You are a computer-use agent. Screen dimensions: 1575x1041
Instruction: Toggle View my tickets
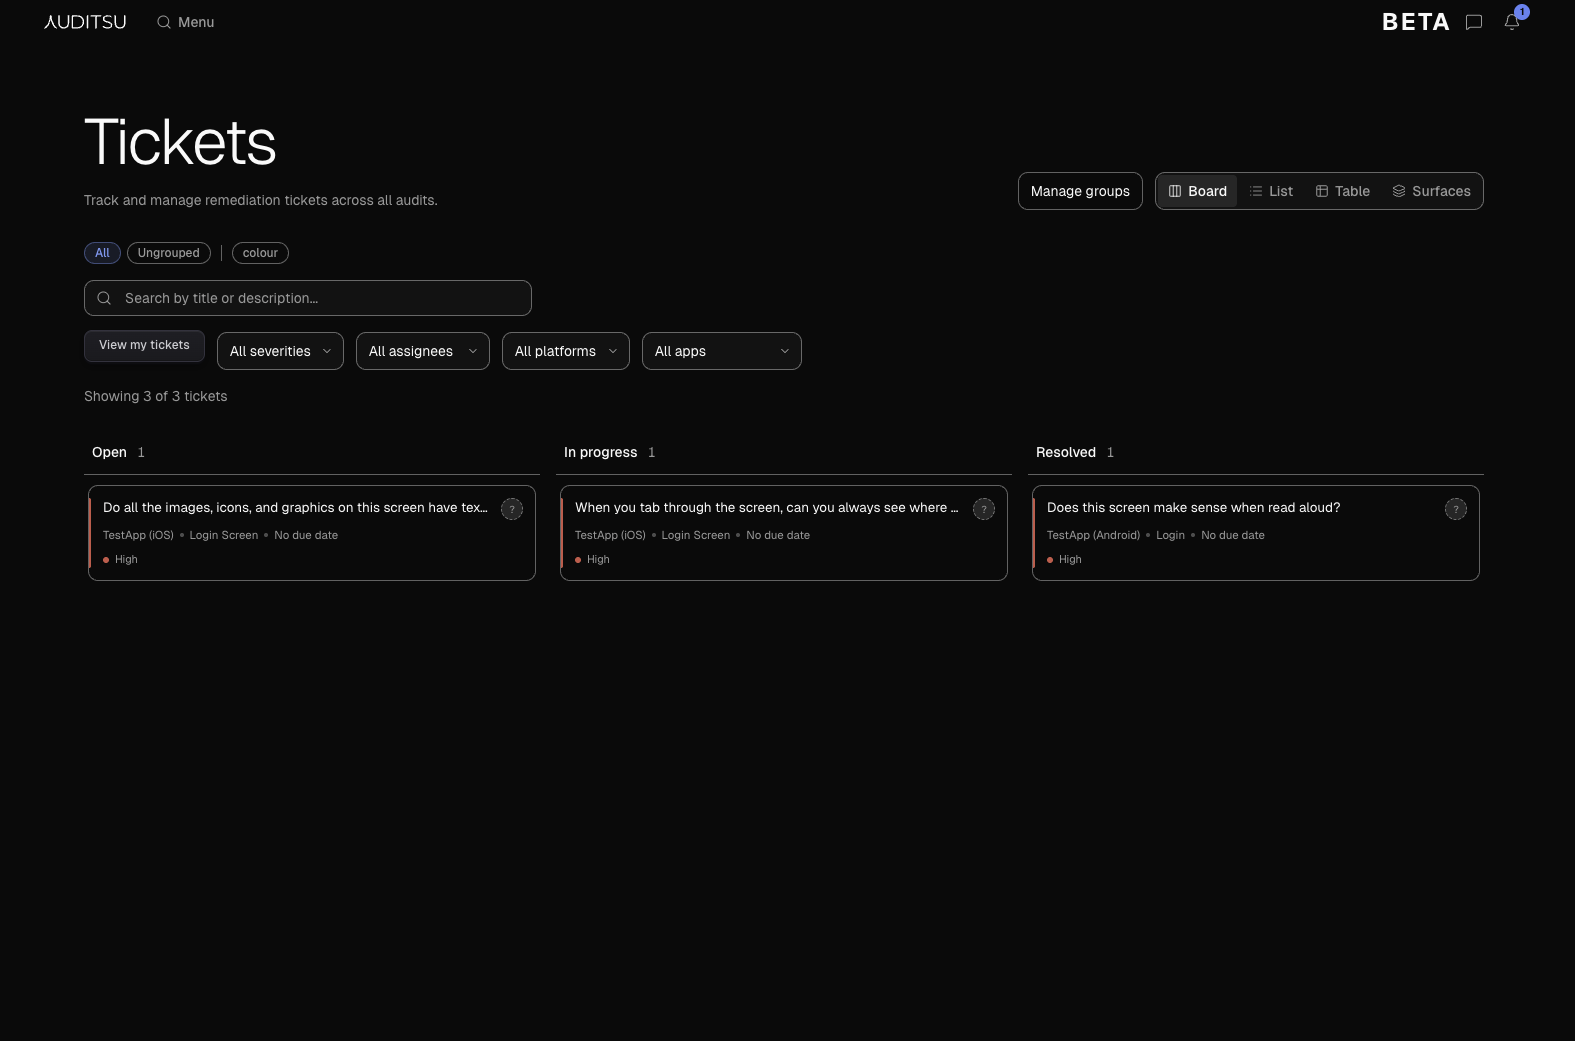coord(144,346)
